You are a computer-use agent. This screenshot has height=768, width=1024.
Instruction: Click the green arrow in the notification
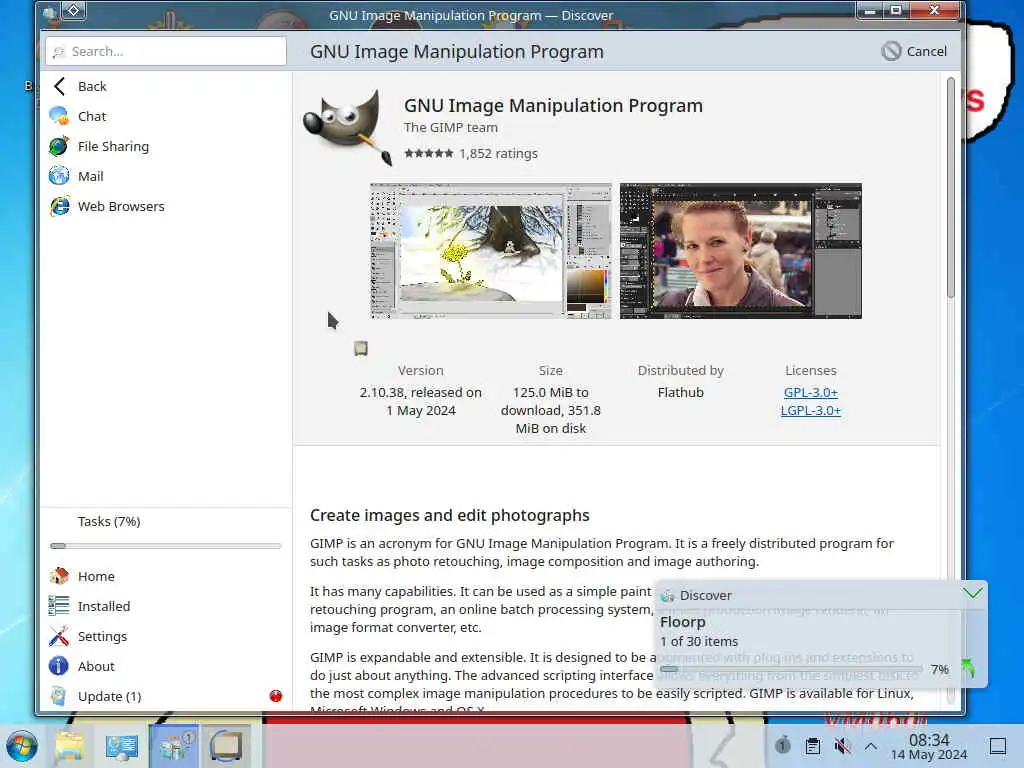(968, 667)
